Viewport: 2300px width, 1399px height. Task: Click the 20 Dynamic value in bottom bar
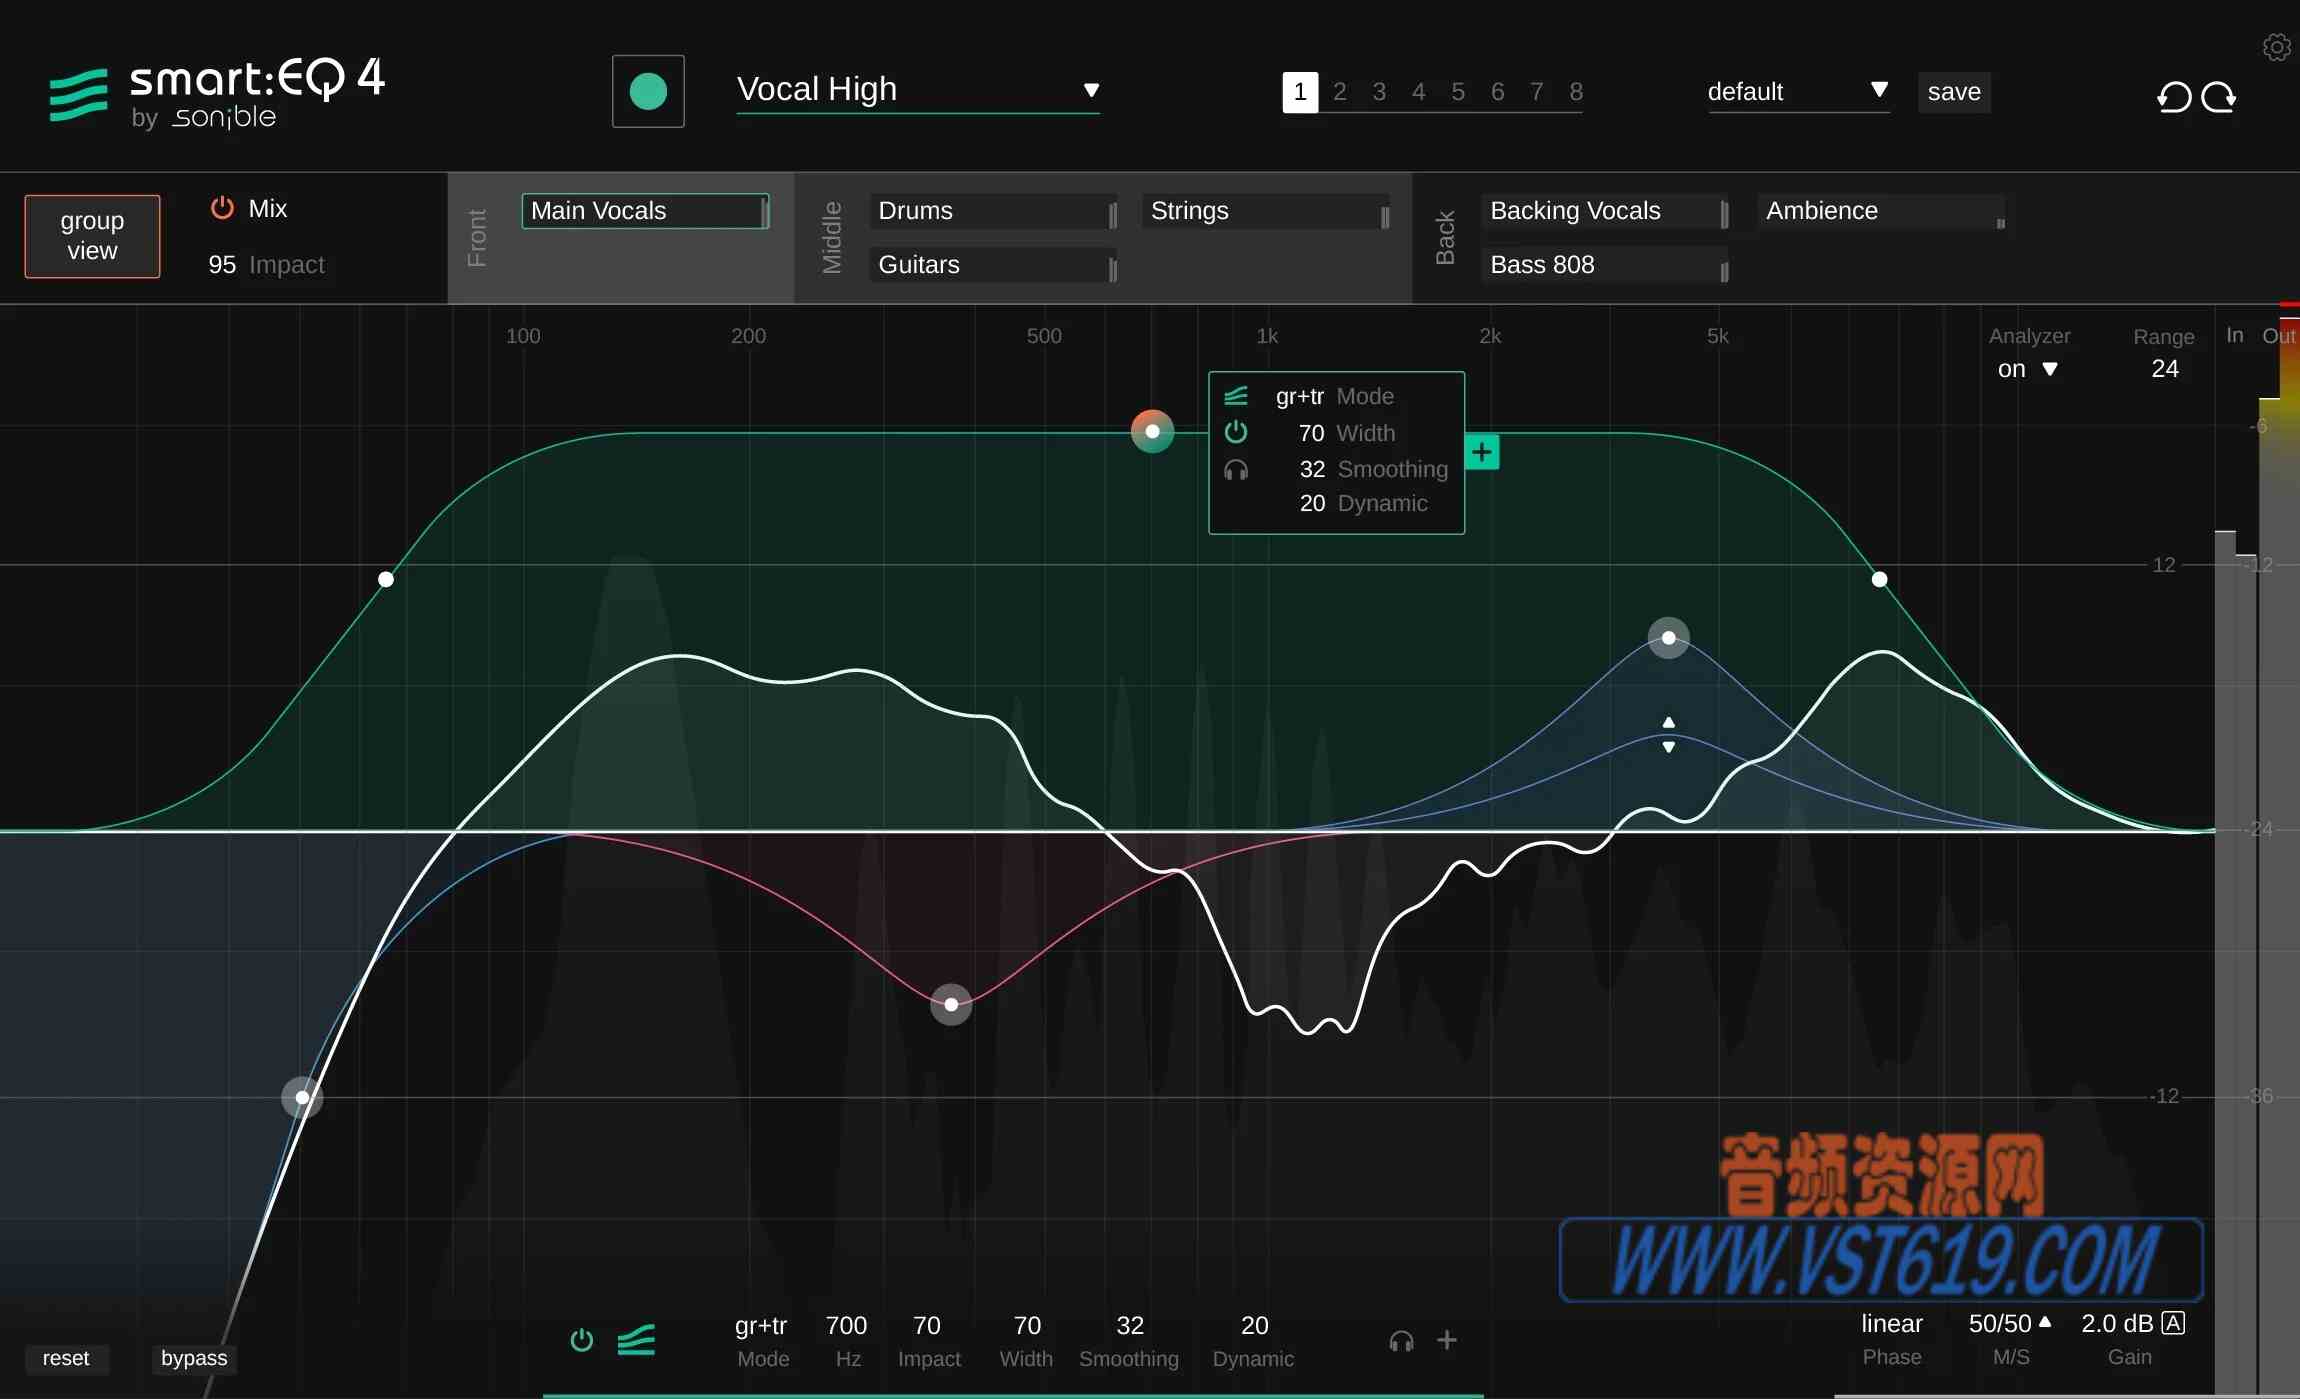(x=1254, y=1325)
